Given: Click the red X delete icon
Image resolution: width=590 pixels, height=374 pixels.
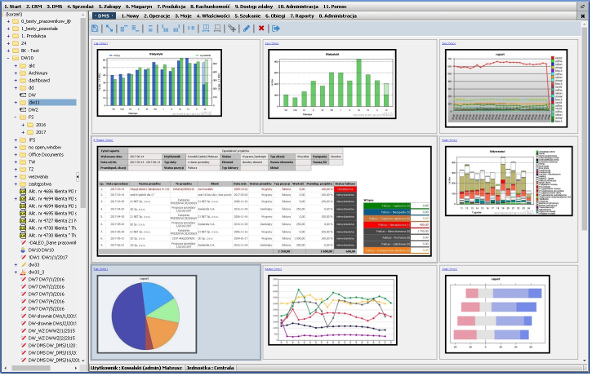Looking at the screenshot, I should click(261, 28).
